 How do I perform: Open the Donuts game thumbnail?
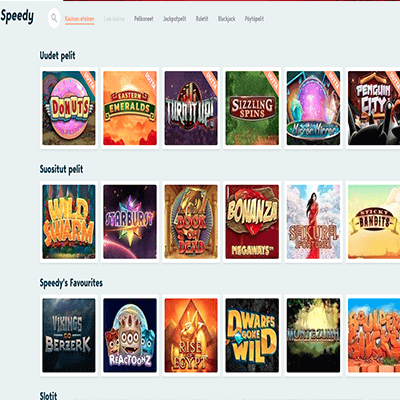pyautogui.click(x=69, y=108)
